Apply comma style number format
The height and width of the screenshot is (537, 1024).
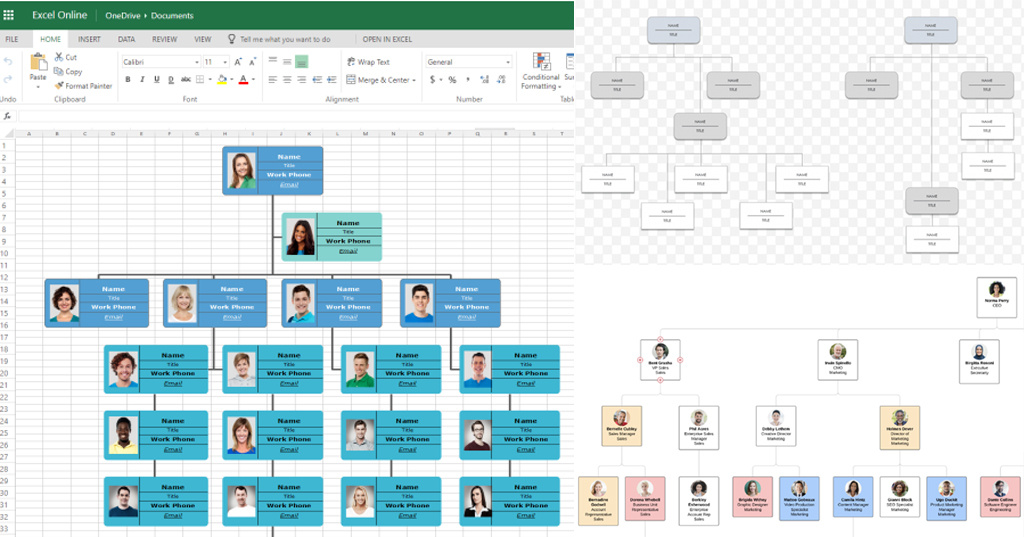(468, 80)
